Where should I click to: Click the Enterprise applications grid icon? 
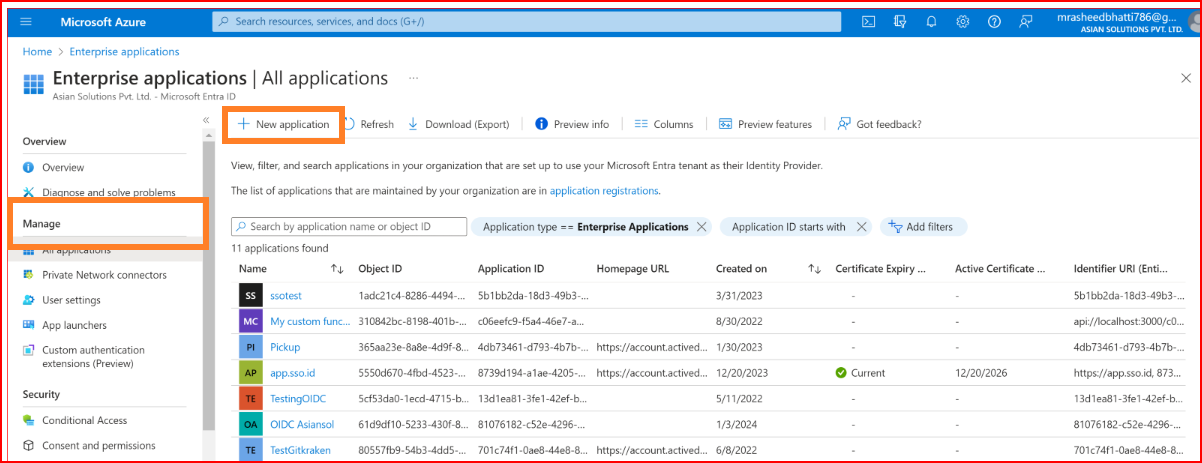point(33,84)
